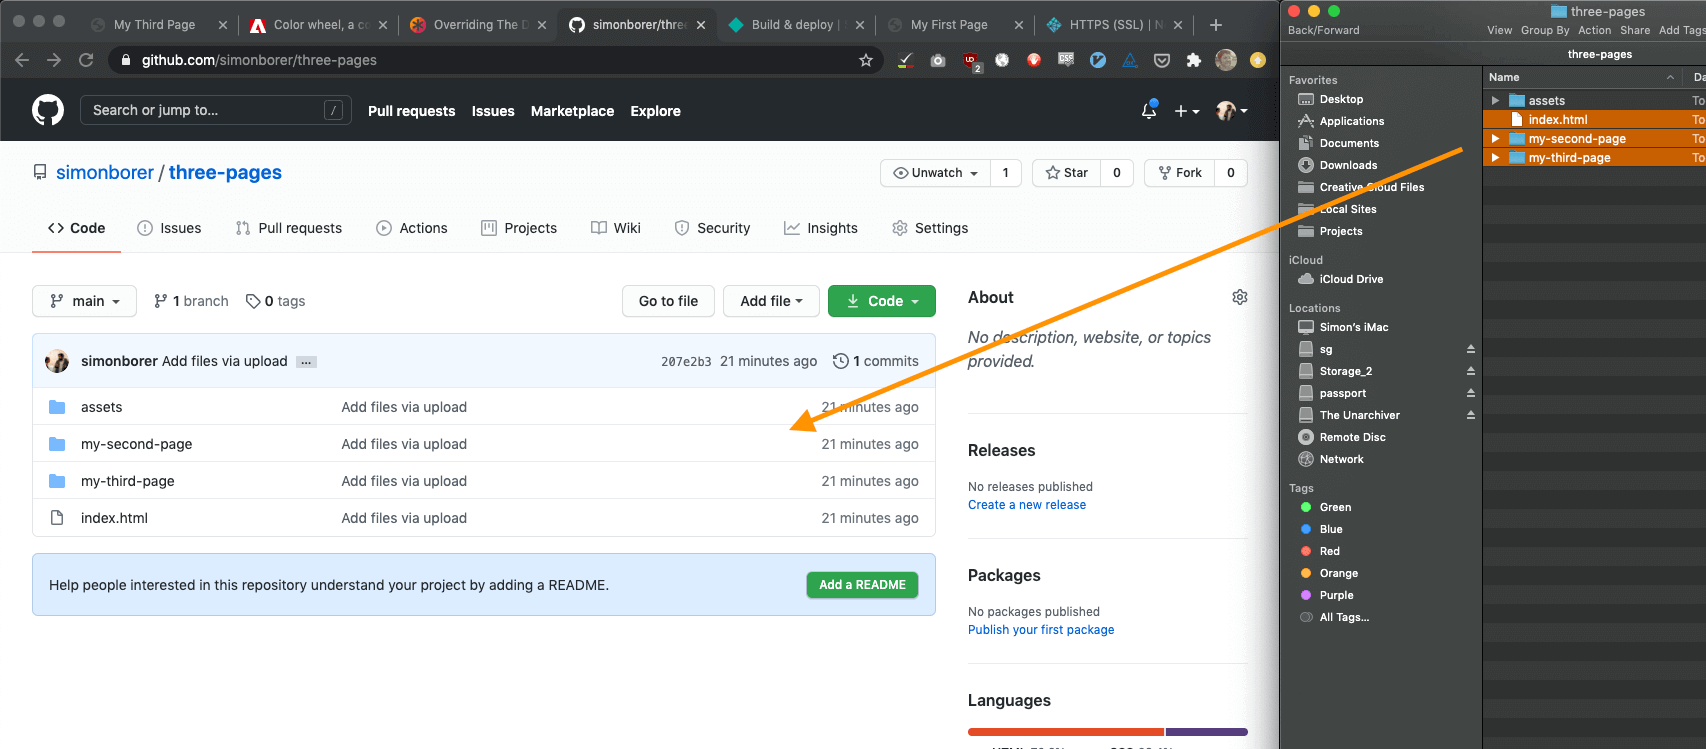This screenshot has height=749, width=1706.
Task: Open the main branch dropdown
Action: [x=85, y=301]
